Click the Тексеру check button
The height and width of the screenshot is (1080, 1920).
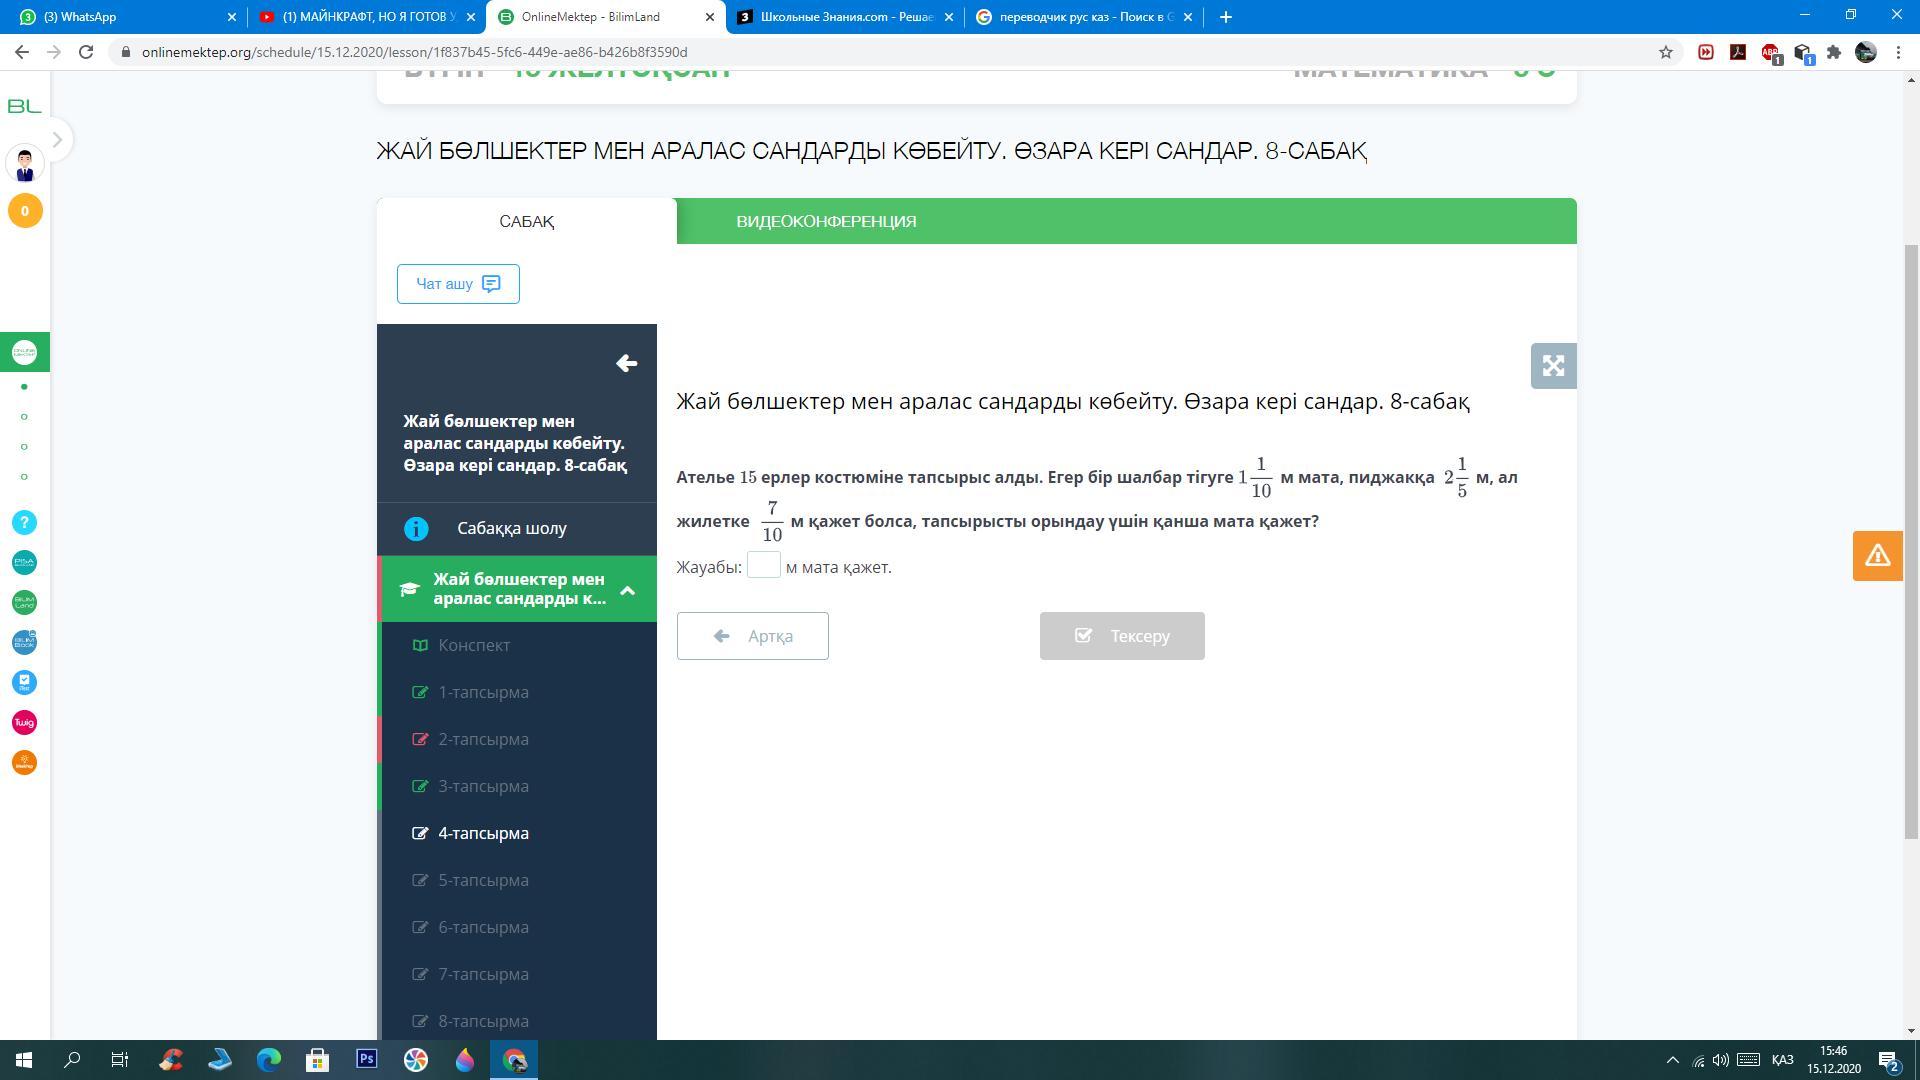[1121, 636]
